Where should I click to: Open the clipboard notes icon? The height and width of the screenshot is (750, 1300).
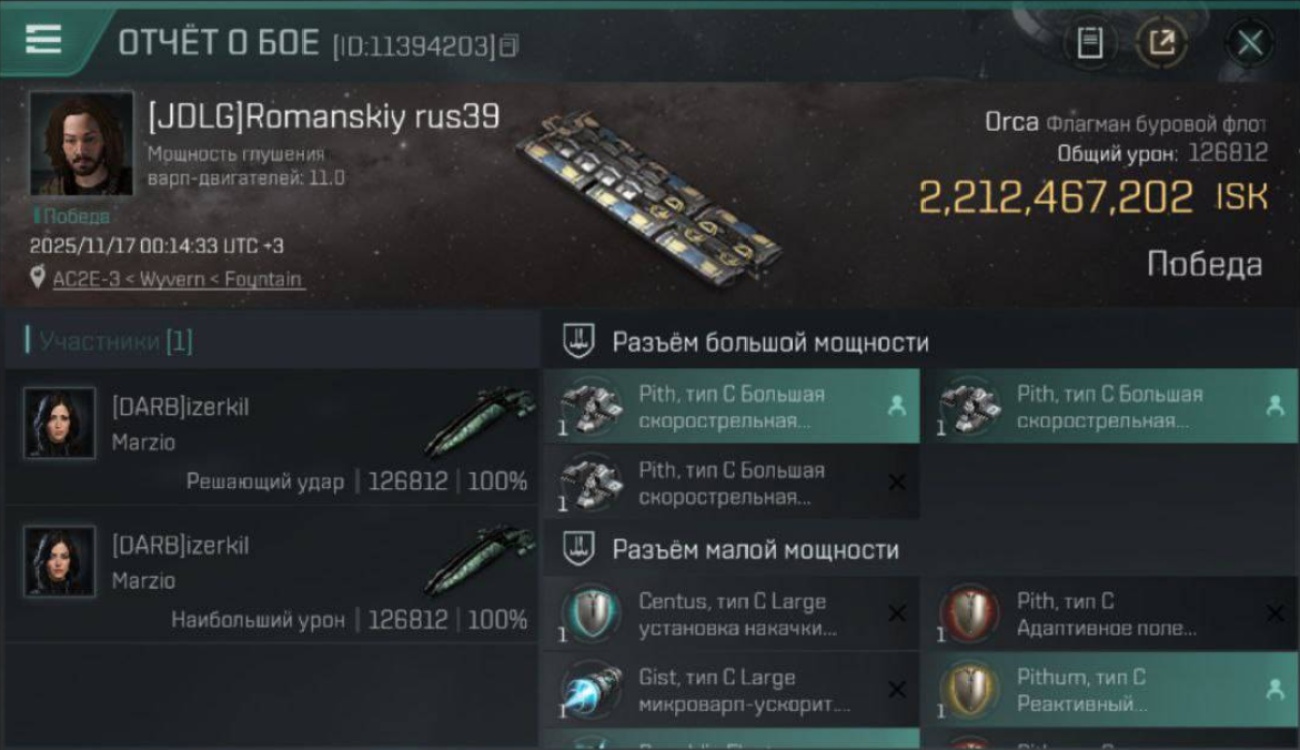1089,43
